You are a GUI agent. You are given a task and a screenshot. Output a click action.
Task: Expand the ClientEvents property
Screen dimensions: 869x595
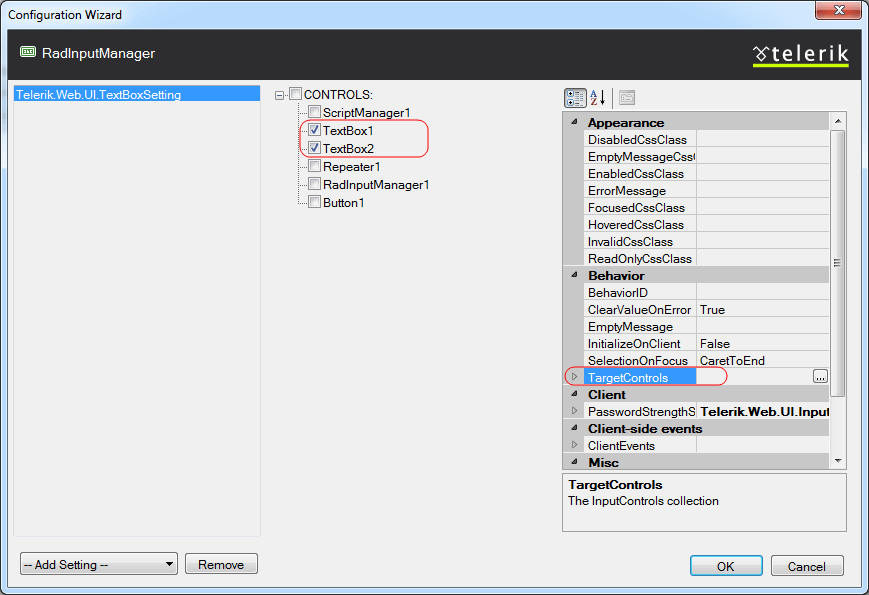pos(574,445)
